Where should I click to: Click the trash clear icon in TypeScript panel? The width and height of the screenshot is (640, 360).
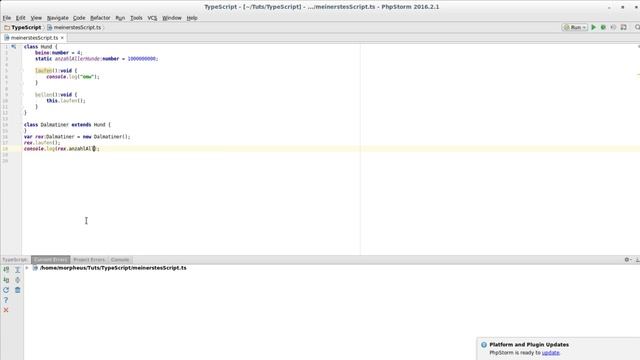coord(18,290)
